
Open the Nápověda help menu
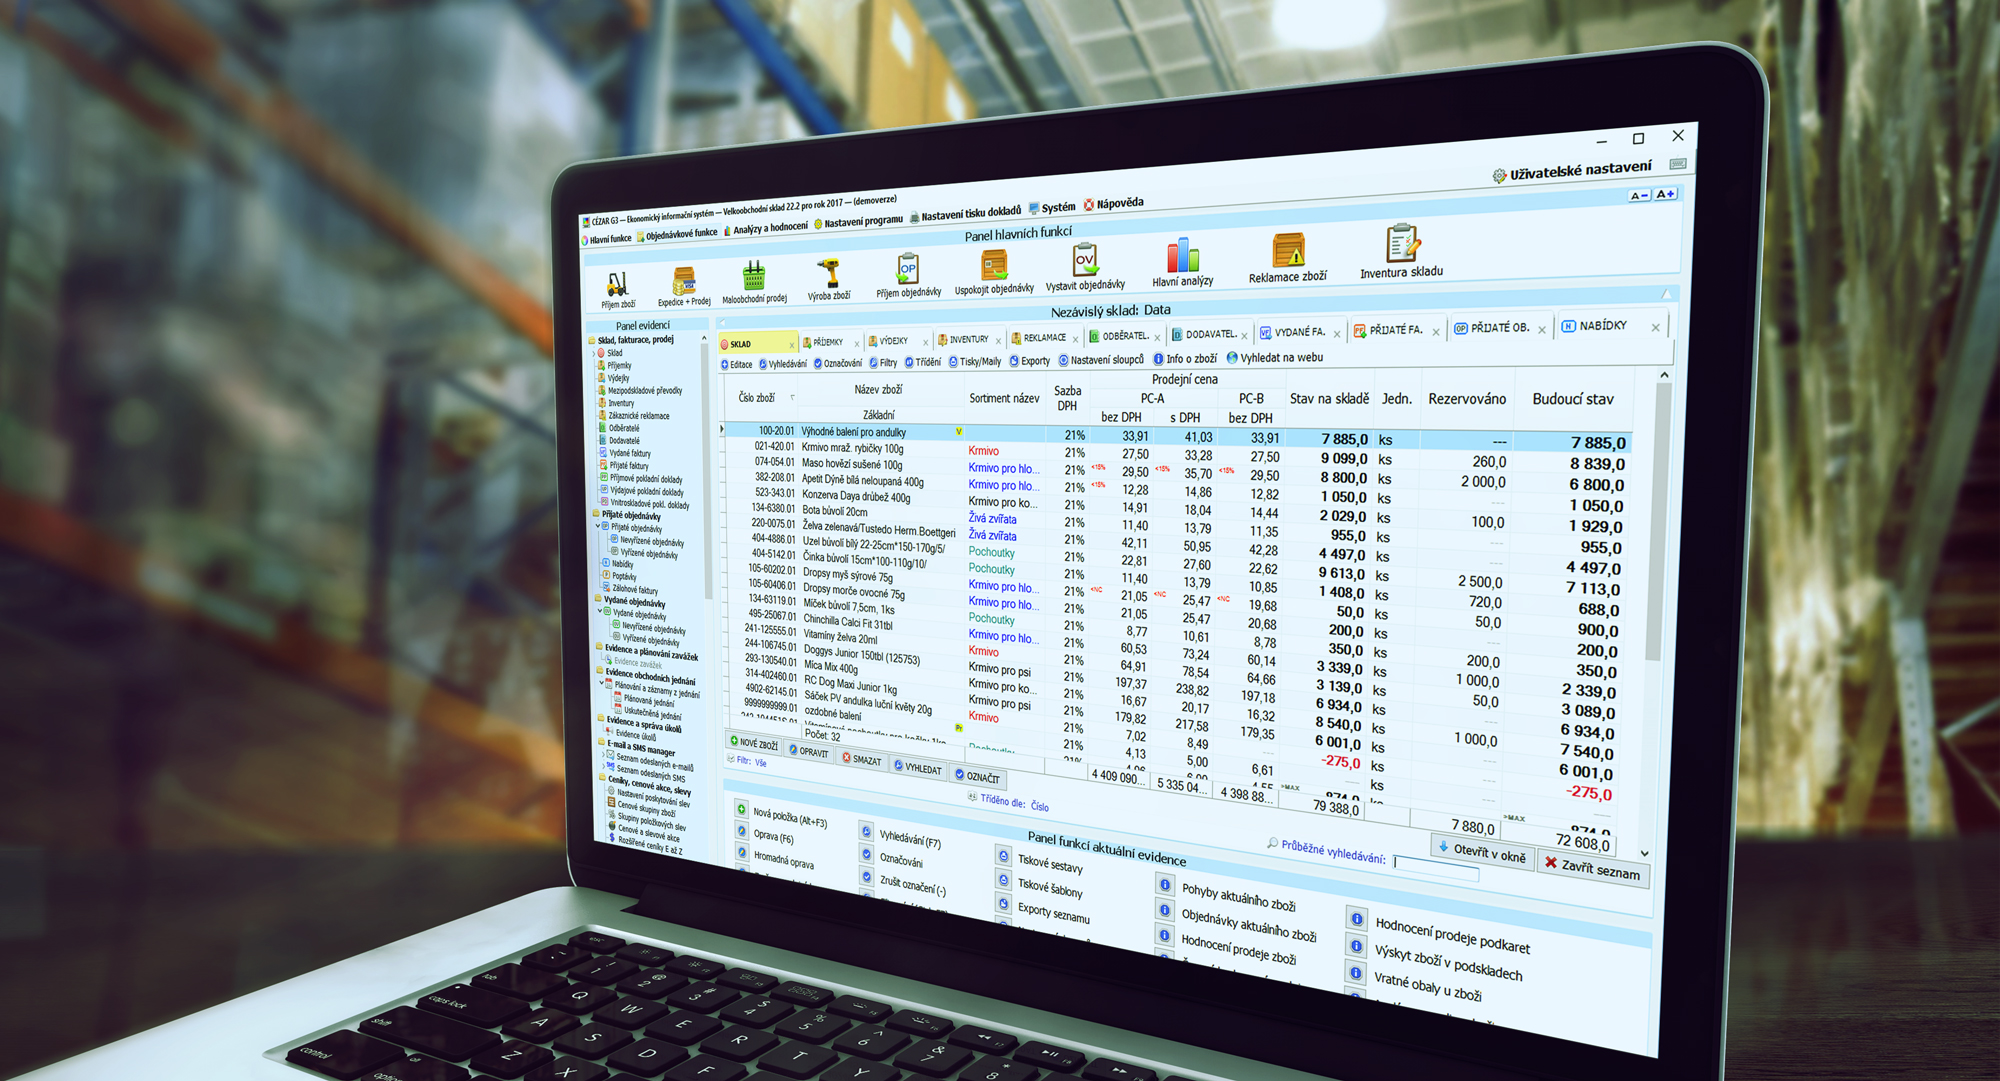(x=1113, y=204)
